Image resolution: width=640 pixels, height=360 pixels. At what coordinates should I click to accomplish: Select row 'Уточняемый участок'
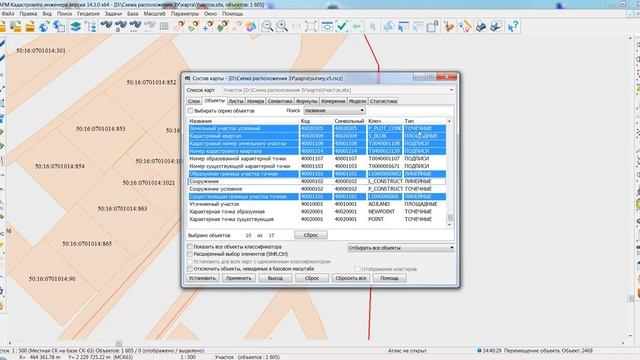(x=317, y=204)
